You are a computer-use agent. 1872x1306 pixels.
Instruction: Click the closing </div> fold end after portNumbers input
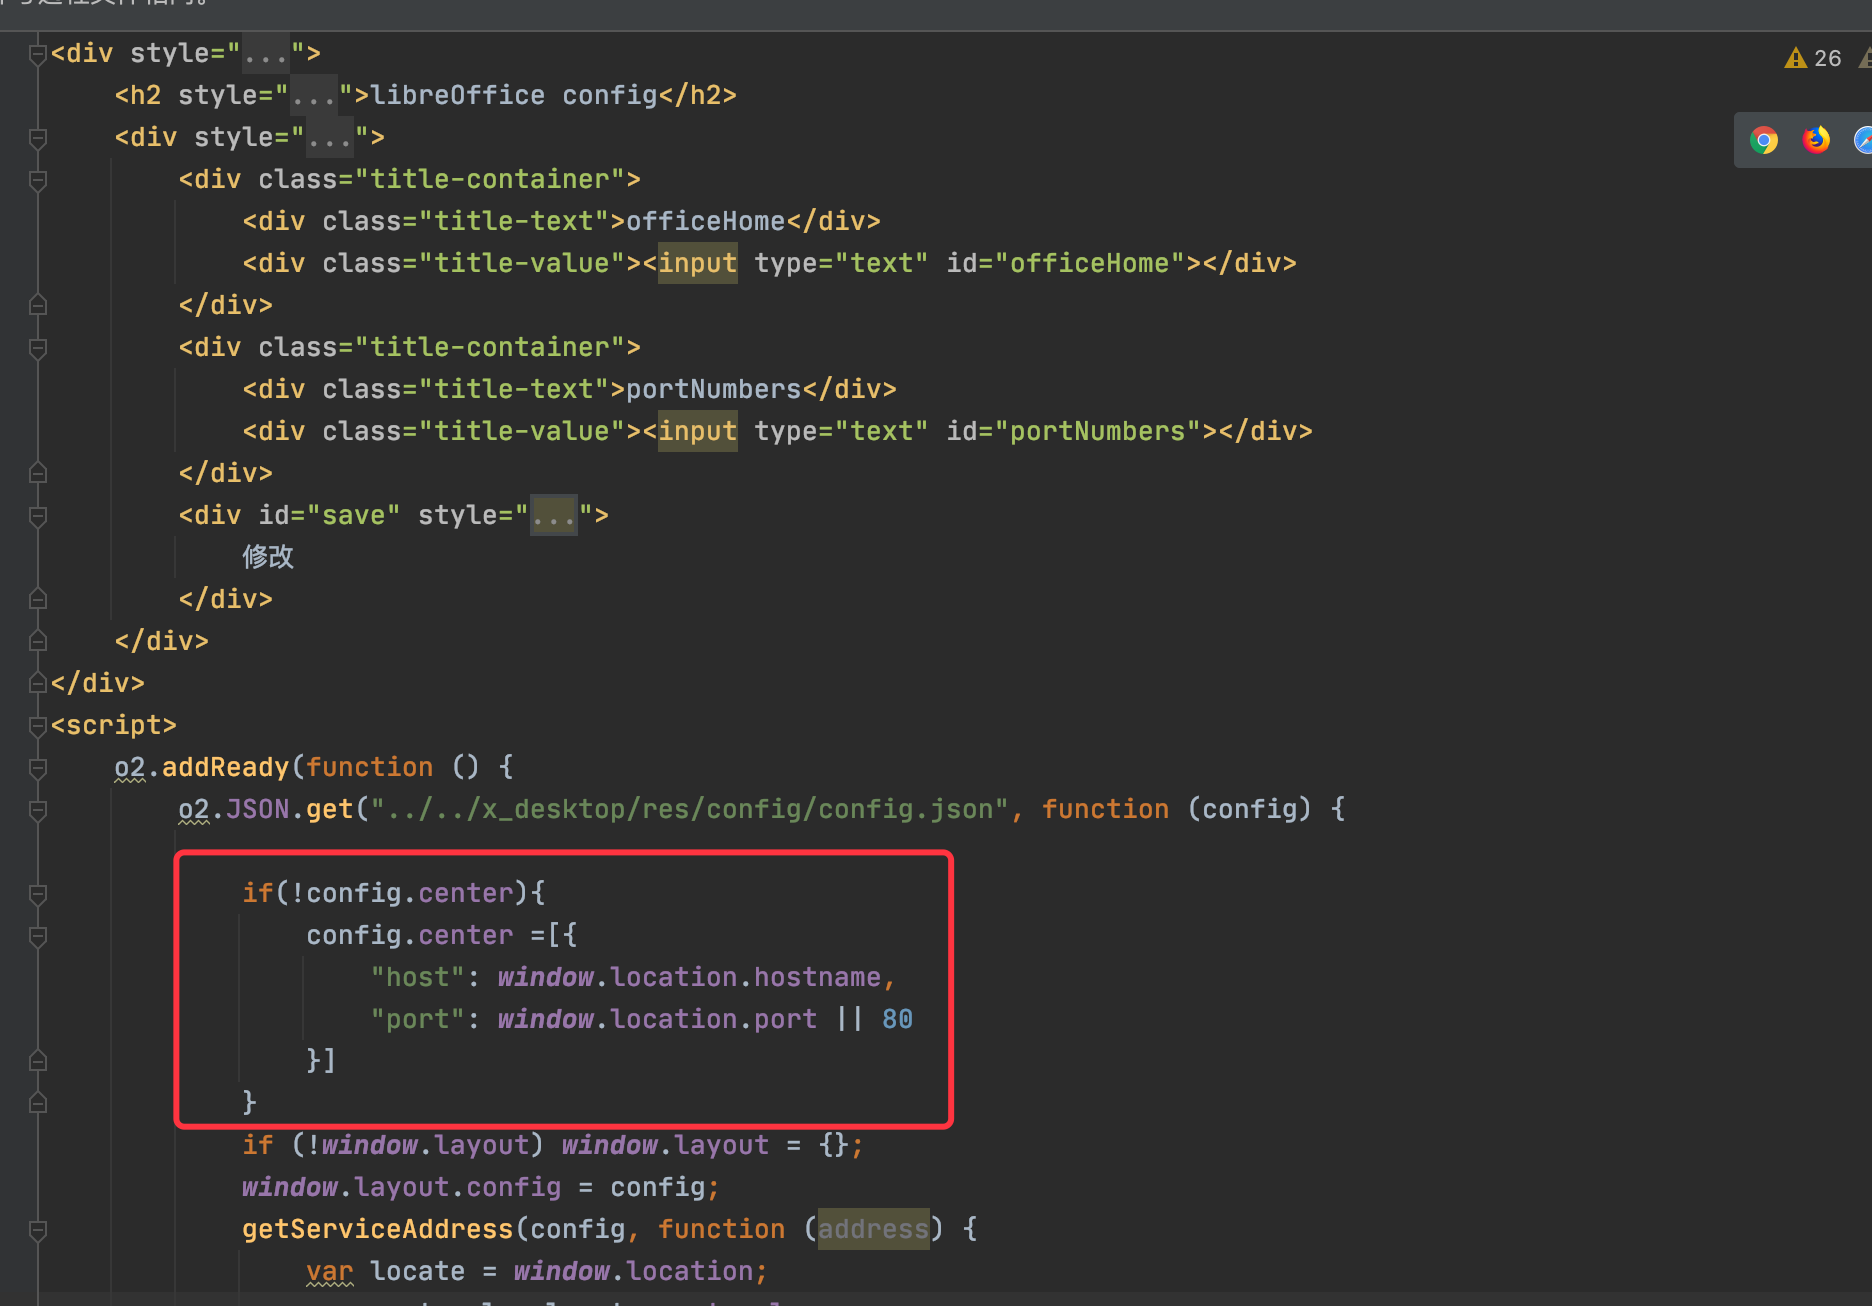38,474
